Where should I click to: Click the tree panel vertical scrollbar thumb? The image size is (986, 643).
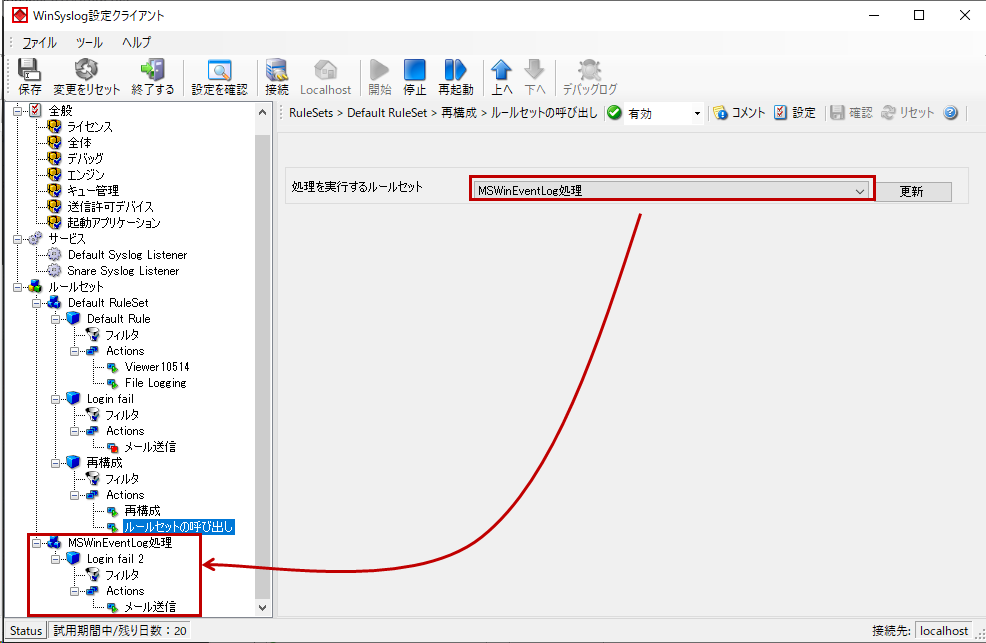tap(263, 366)
